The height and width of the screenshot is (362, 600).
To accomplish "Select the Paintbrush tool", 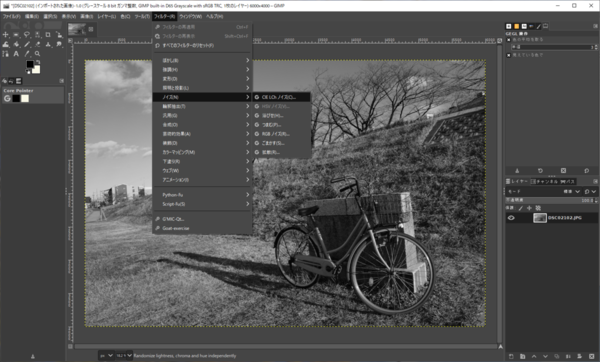I will pyautogui.click(x=27, y=44).
